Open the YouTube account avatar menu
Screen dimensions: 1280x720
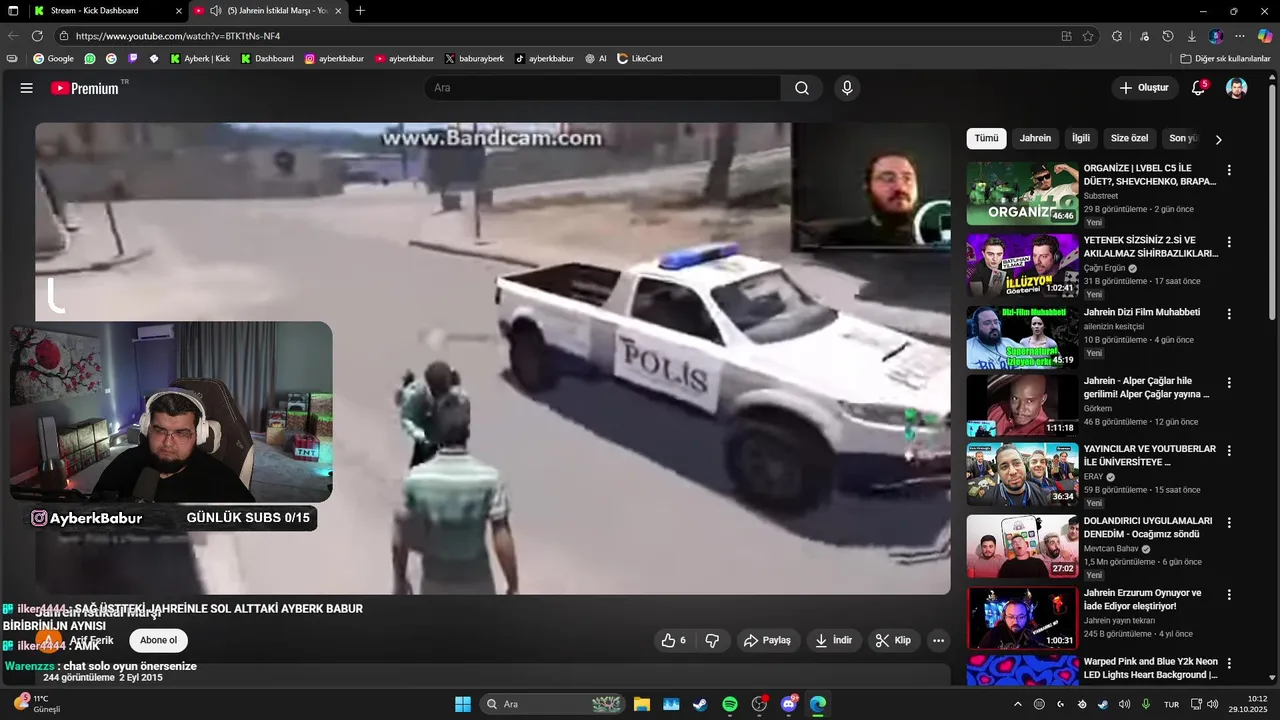[x=1237, y=88]
